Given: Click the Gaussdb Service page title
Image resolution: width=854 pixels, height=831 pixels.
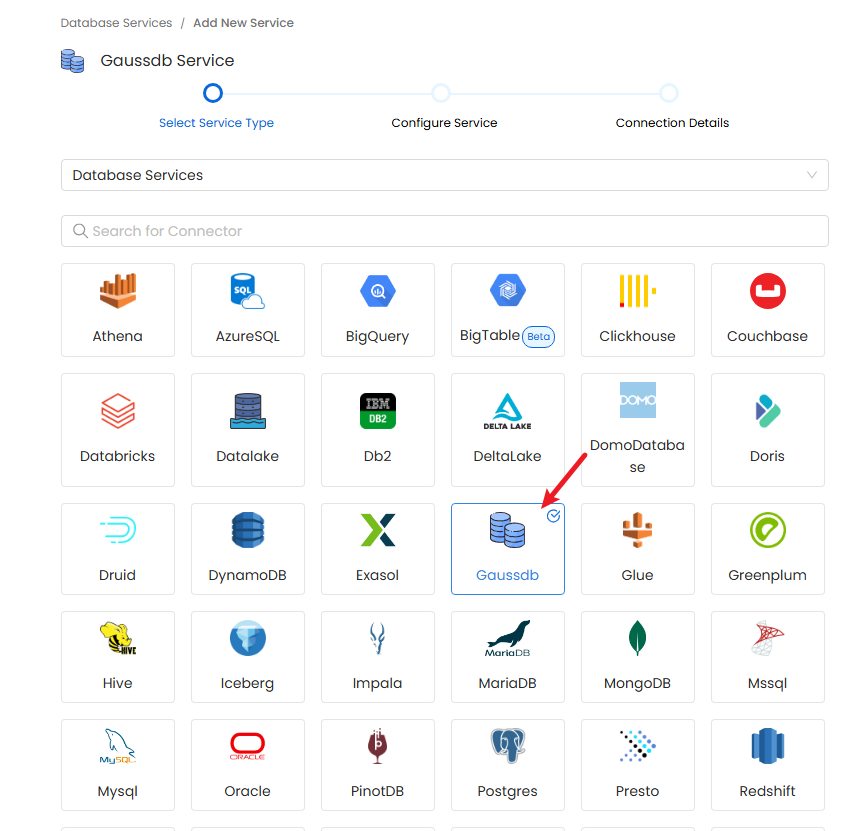Looking at the screenshot, I should [x=167, y=60].
